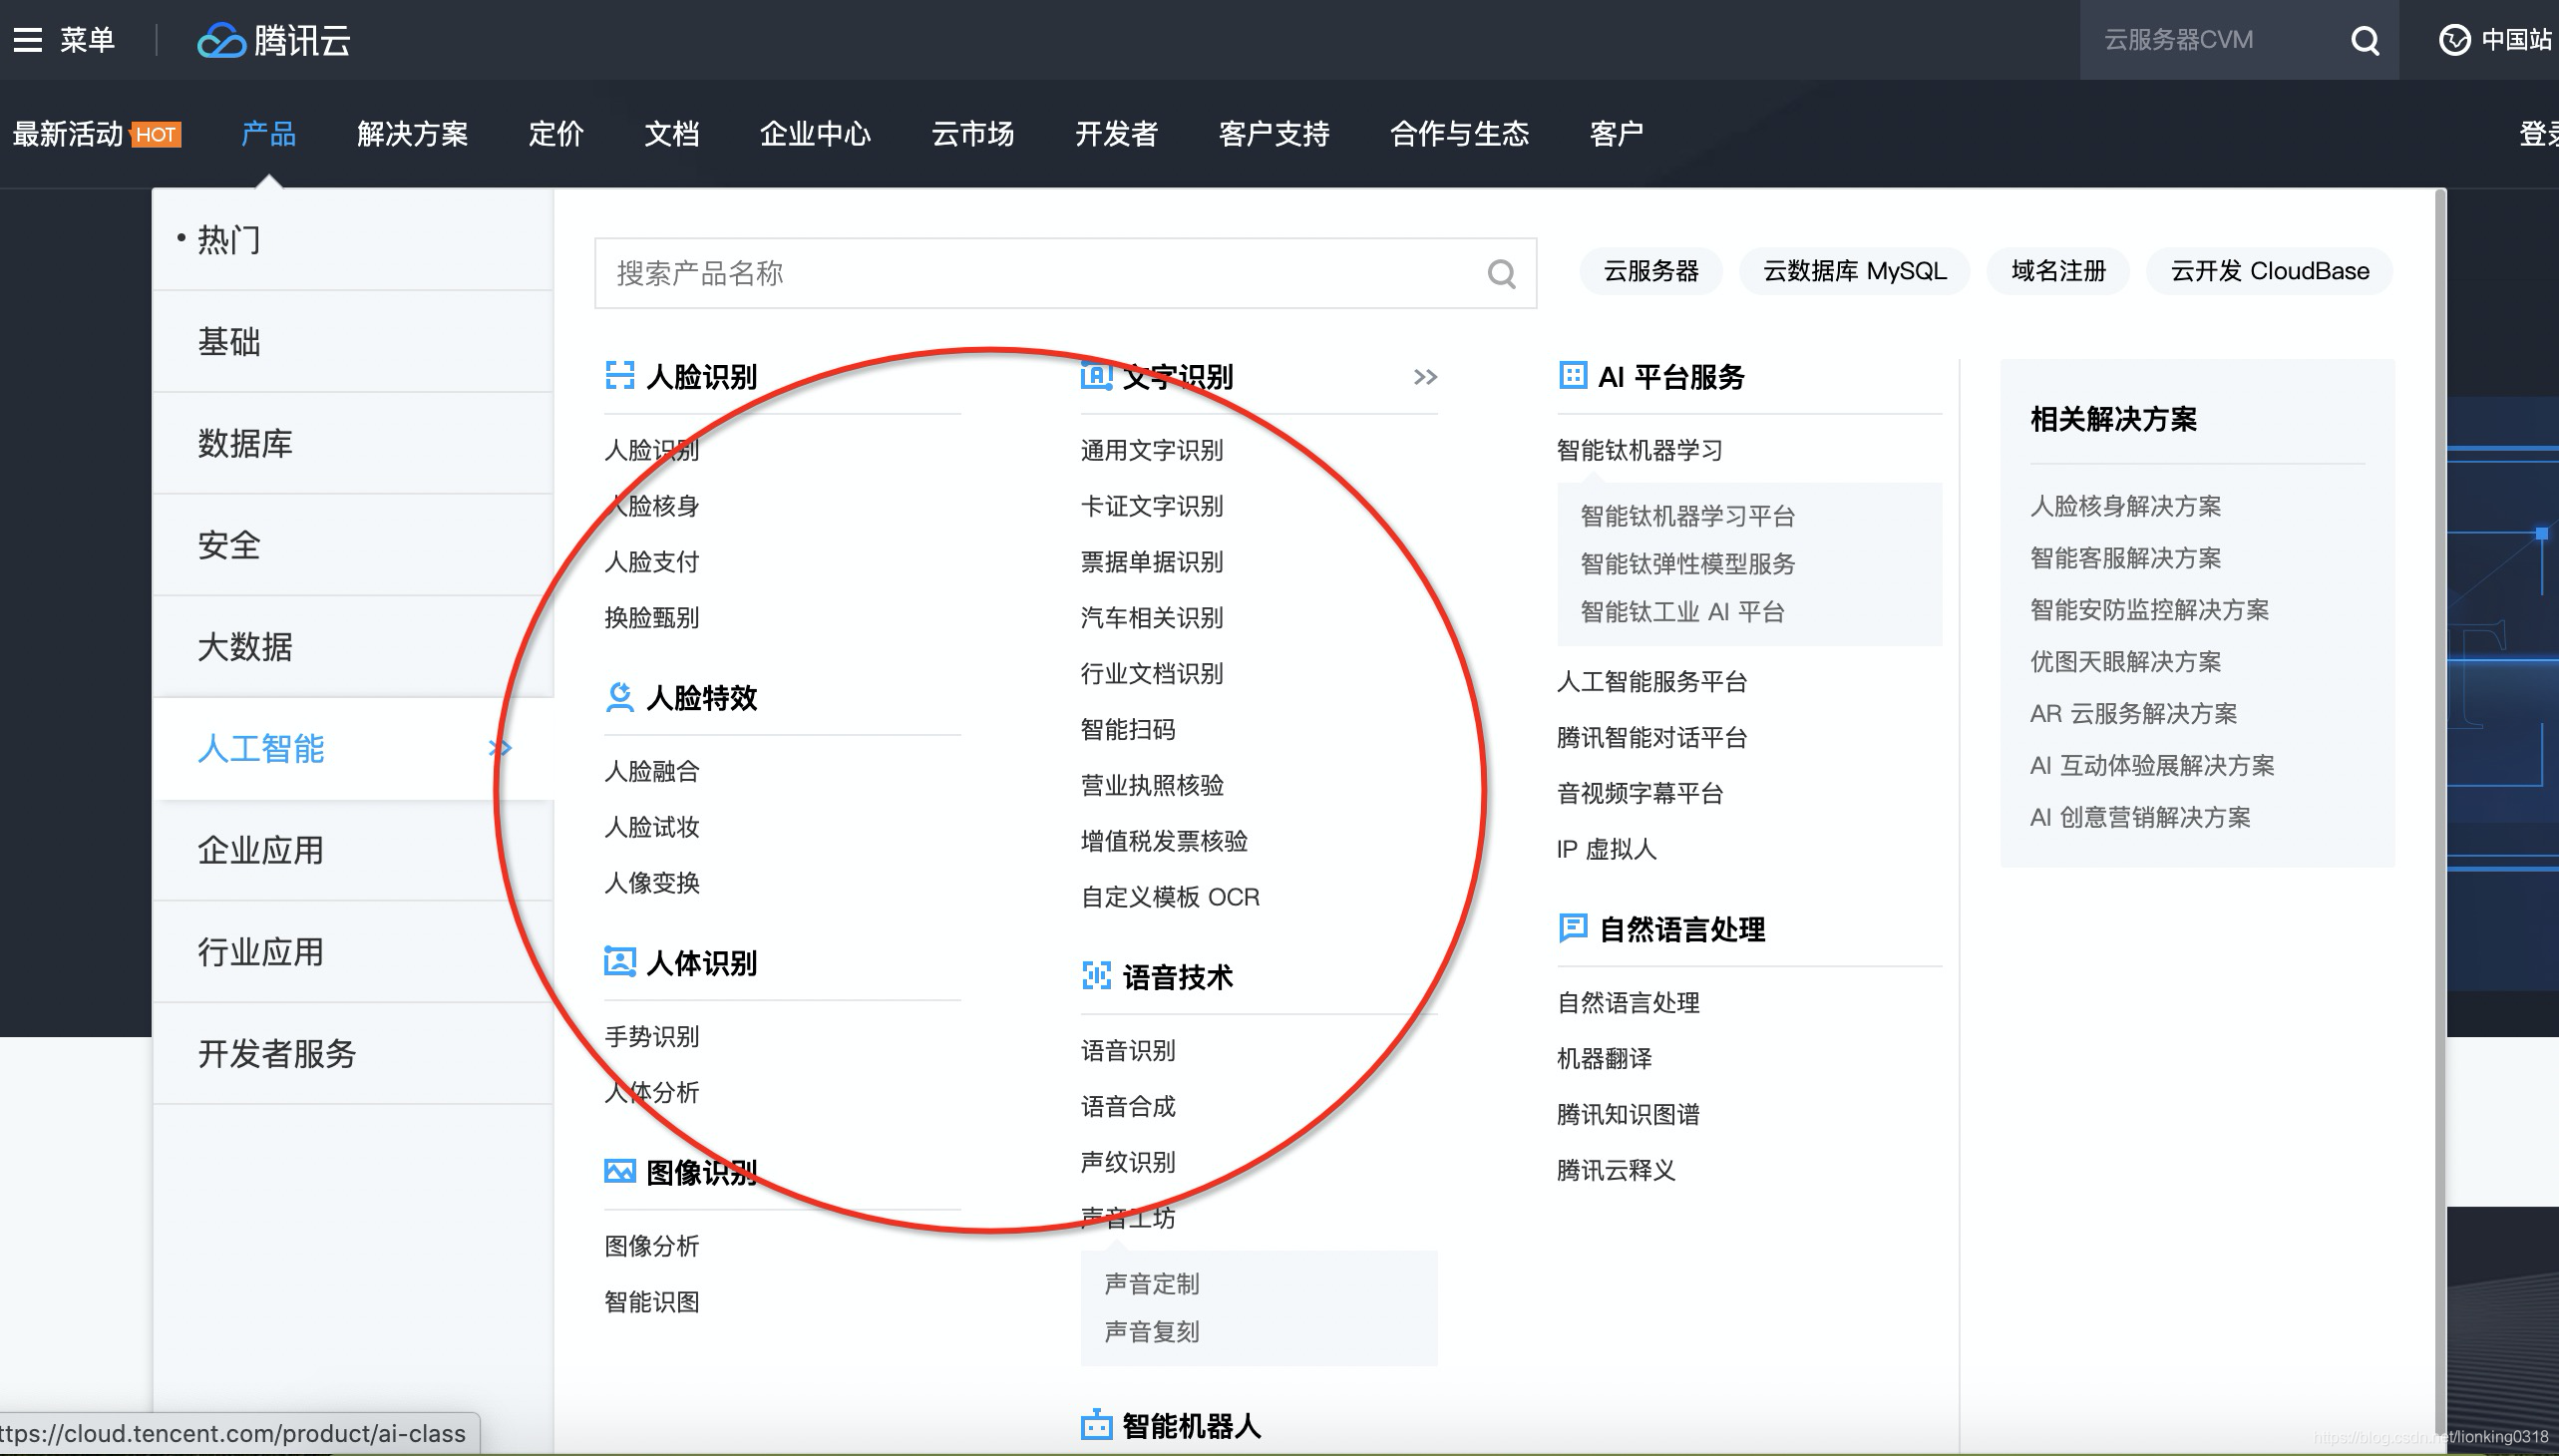The height and width of the screenshot is (1456, 2559).
Task: Open 人脸核身解决方案 related solution link
Action: click(2125, 506)
